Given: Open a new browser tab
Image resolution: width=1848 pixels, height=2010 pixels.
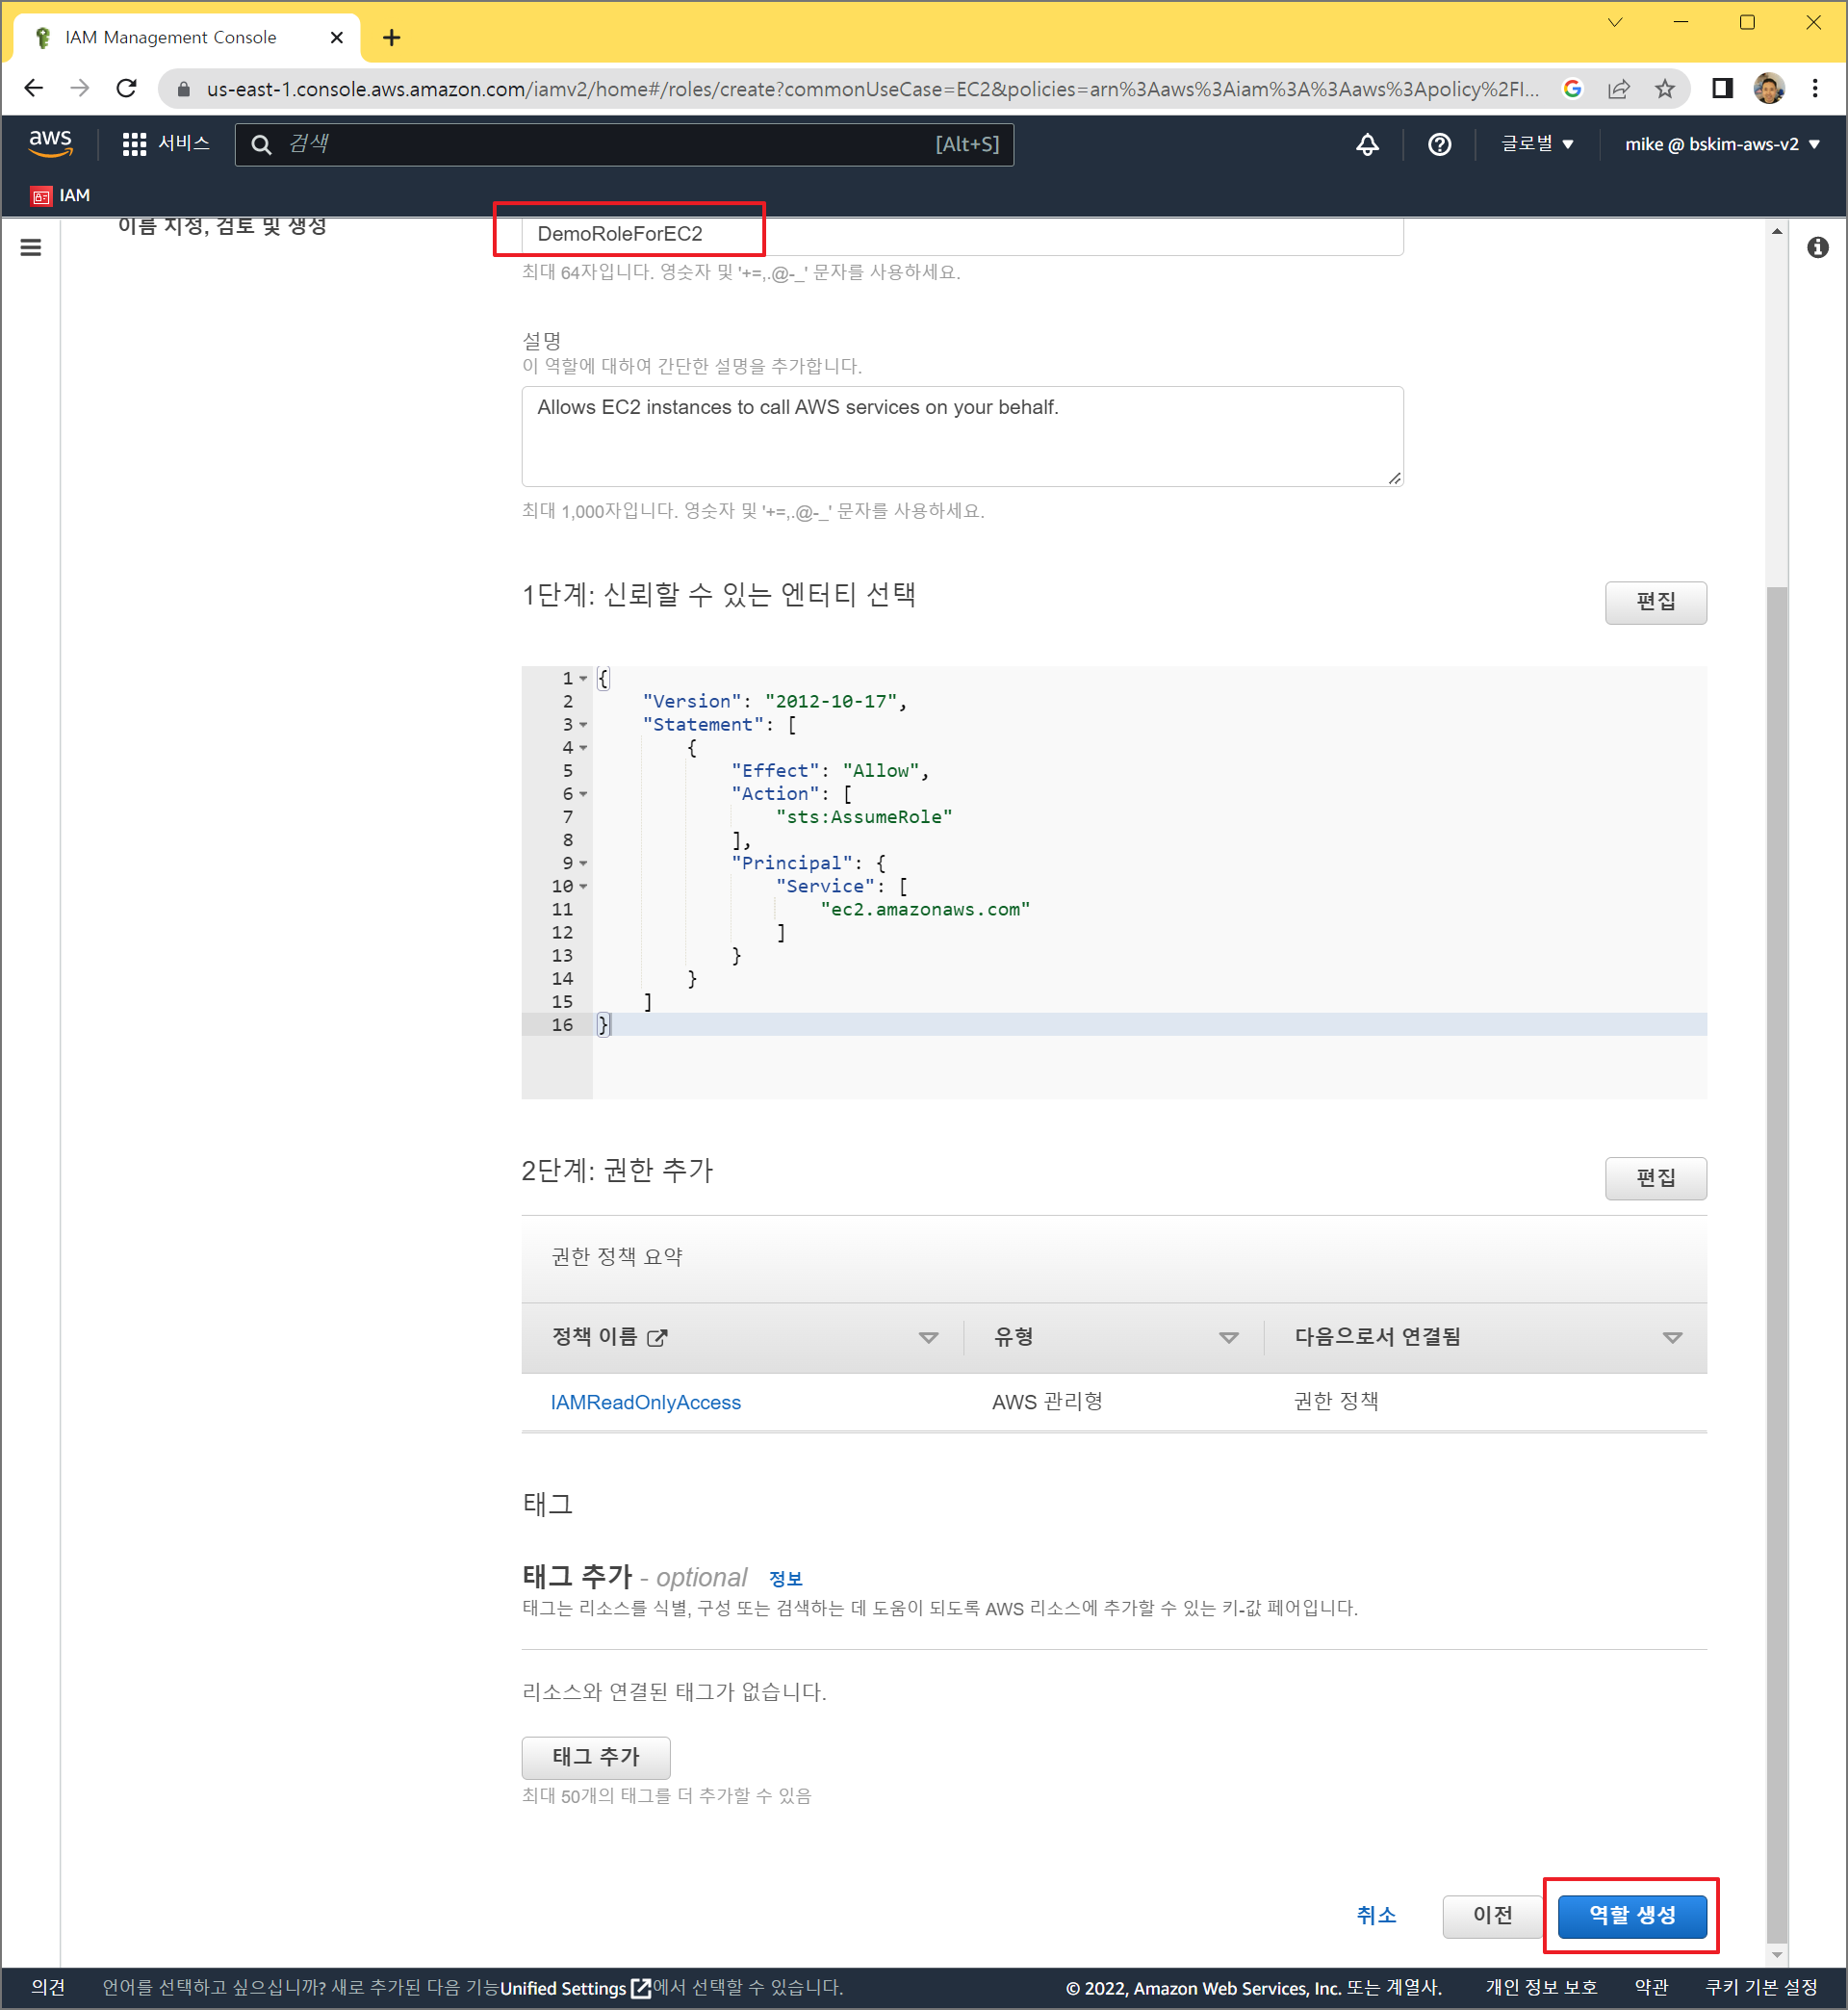Looking at the screenshot, I should pyautogui.click(x=392, y=38).
